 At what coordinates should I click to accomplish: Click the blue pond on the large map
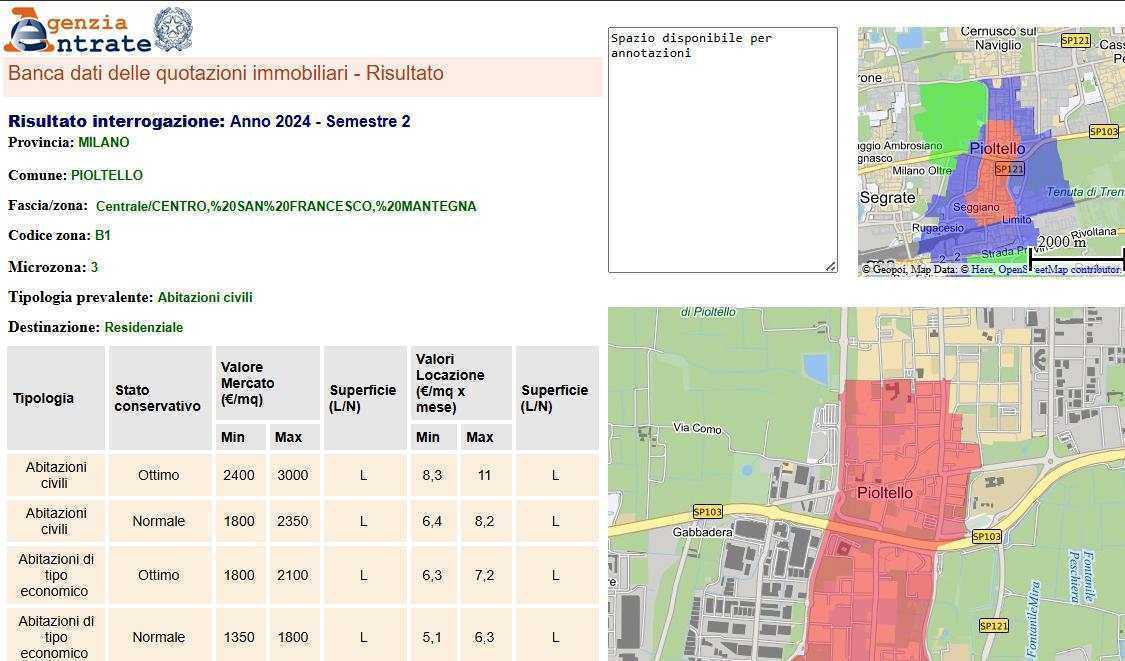point(816,368)
